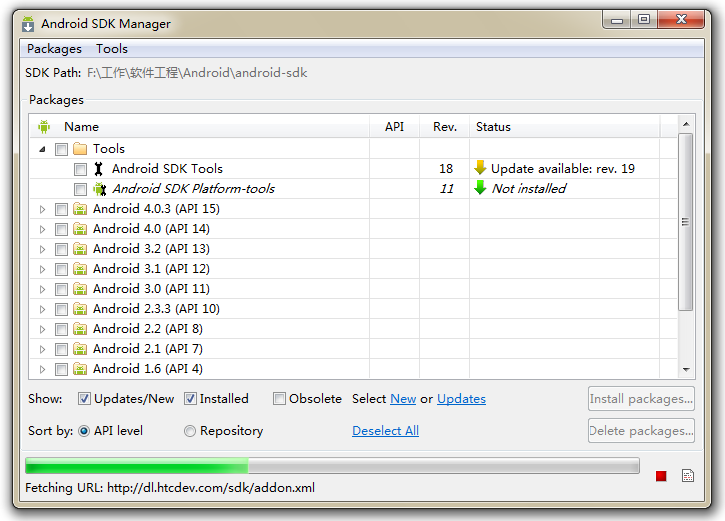Screen dimensions: 725x521
Task: Click the wrench icon beside Android SDK Tools
Action: pyautogui.click(x=98, y=169)
